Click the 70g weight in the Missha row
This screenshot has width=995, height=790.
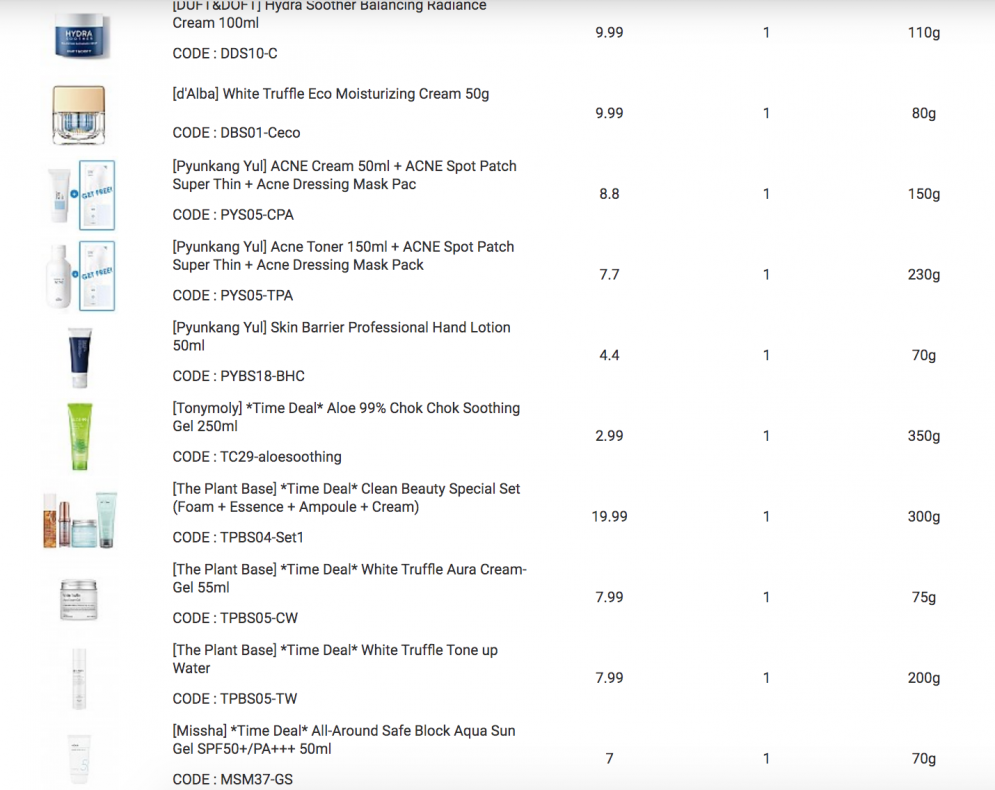(x=923, y=758)
